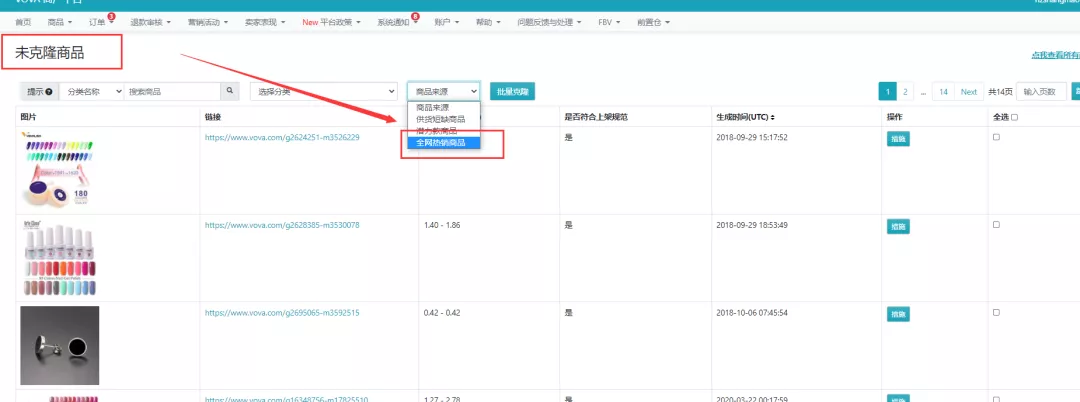Choose 商品来源 option in the open list
1080x402 pixels.
tap(444, 107)
